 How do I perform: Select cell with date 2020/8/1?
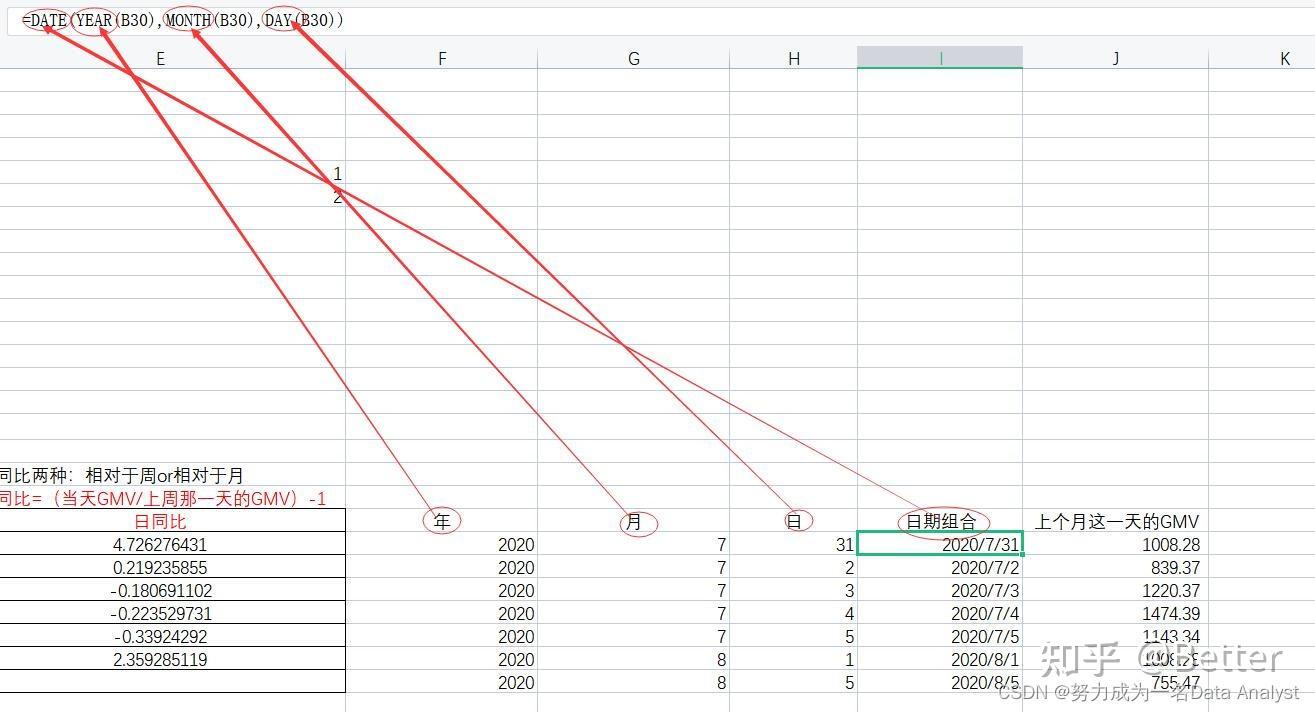pos(940,659)
